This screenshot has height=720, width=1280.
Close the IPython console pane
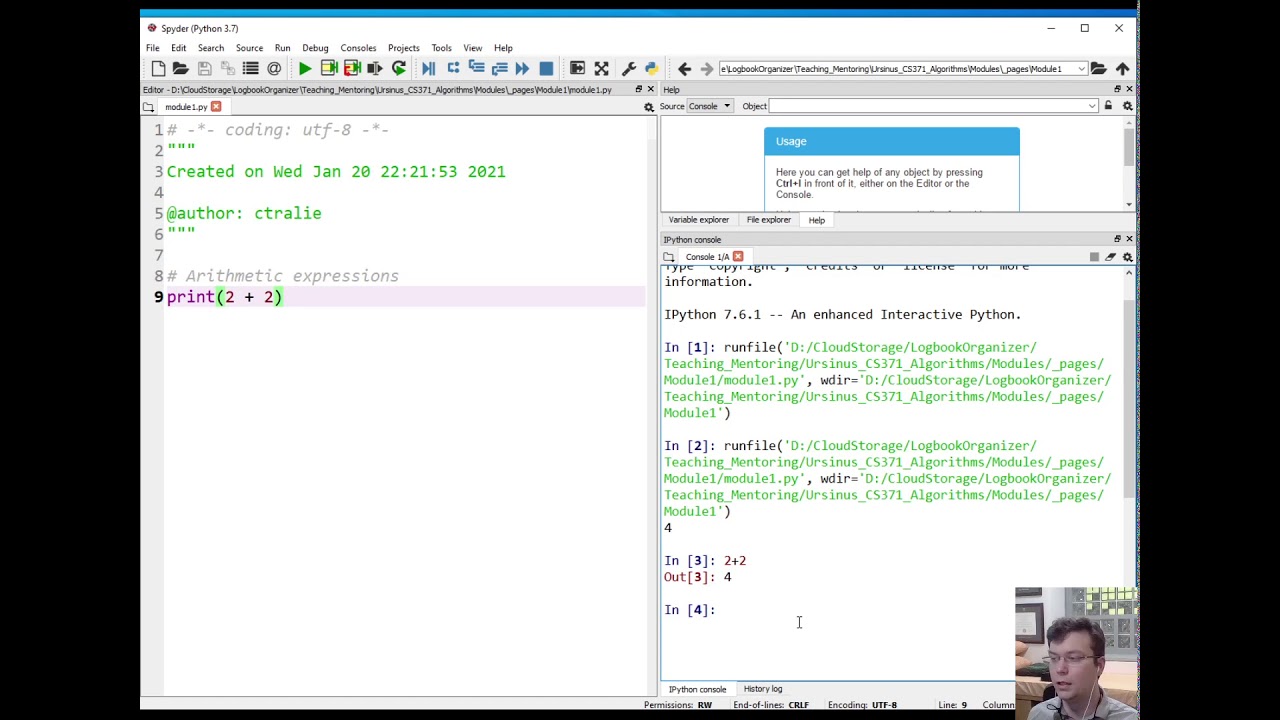1129,239
